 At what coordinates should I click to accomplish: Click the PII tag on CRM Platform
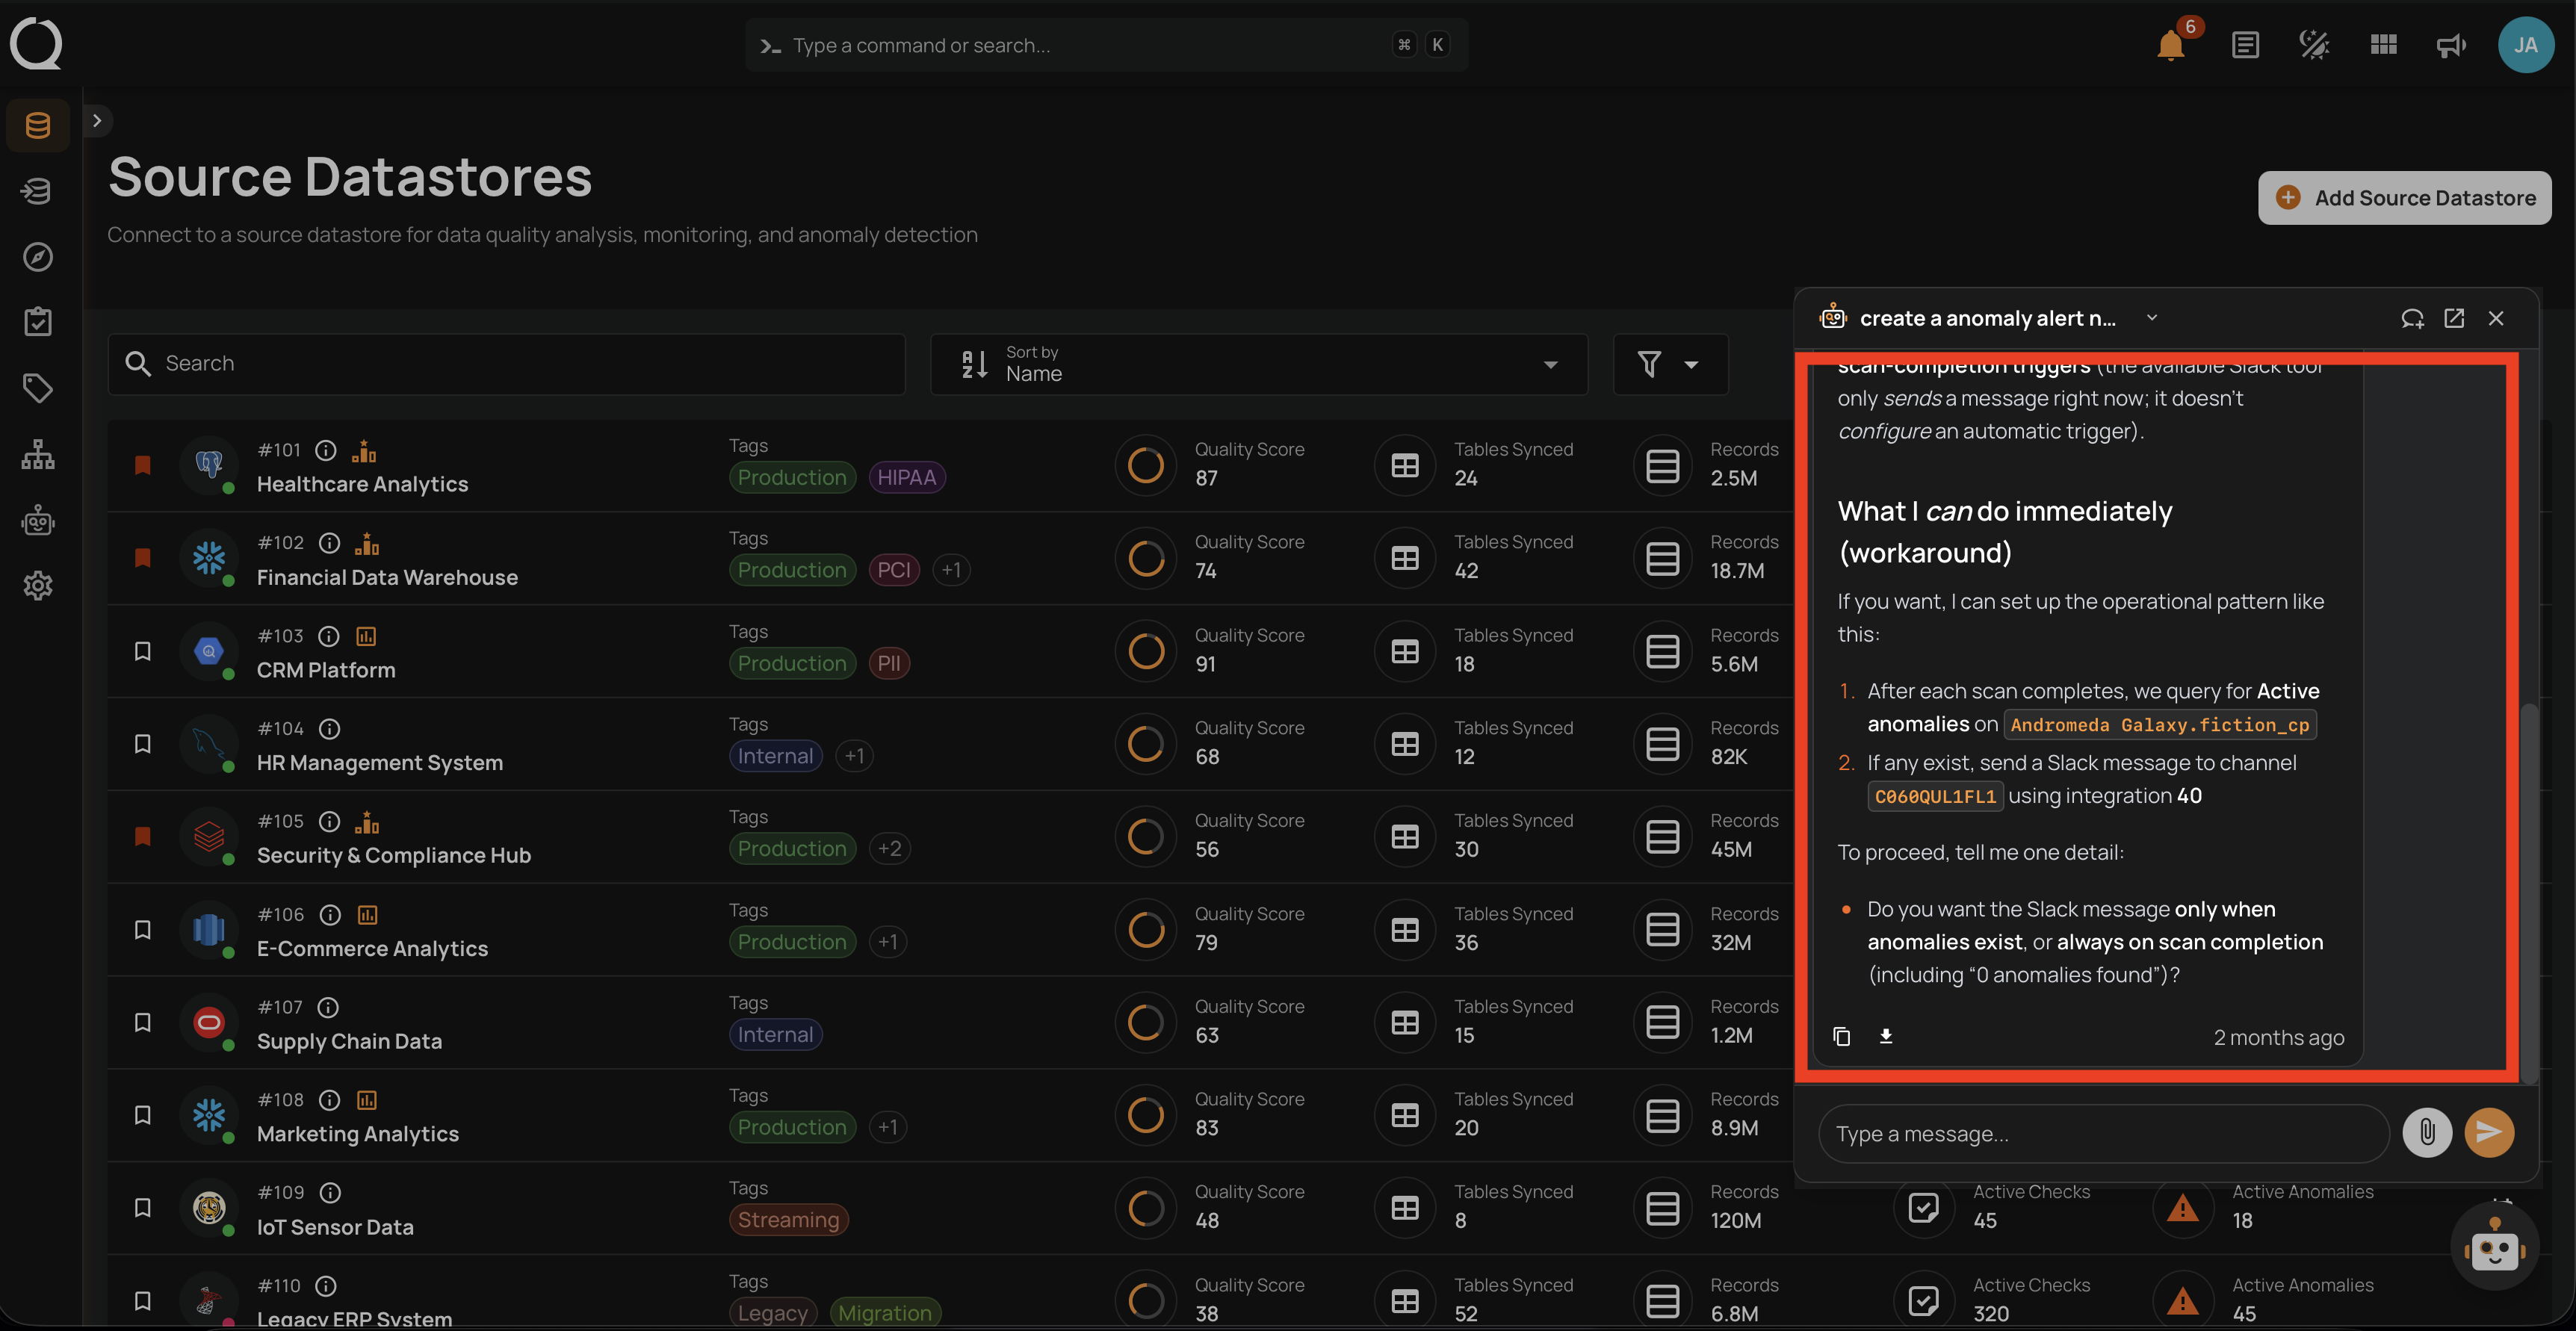coord(888,663)
